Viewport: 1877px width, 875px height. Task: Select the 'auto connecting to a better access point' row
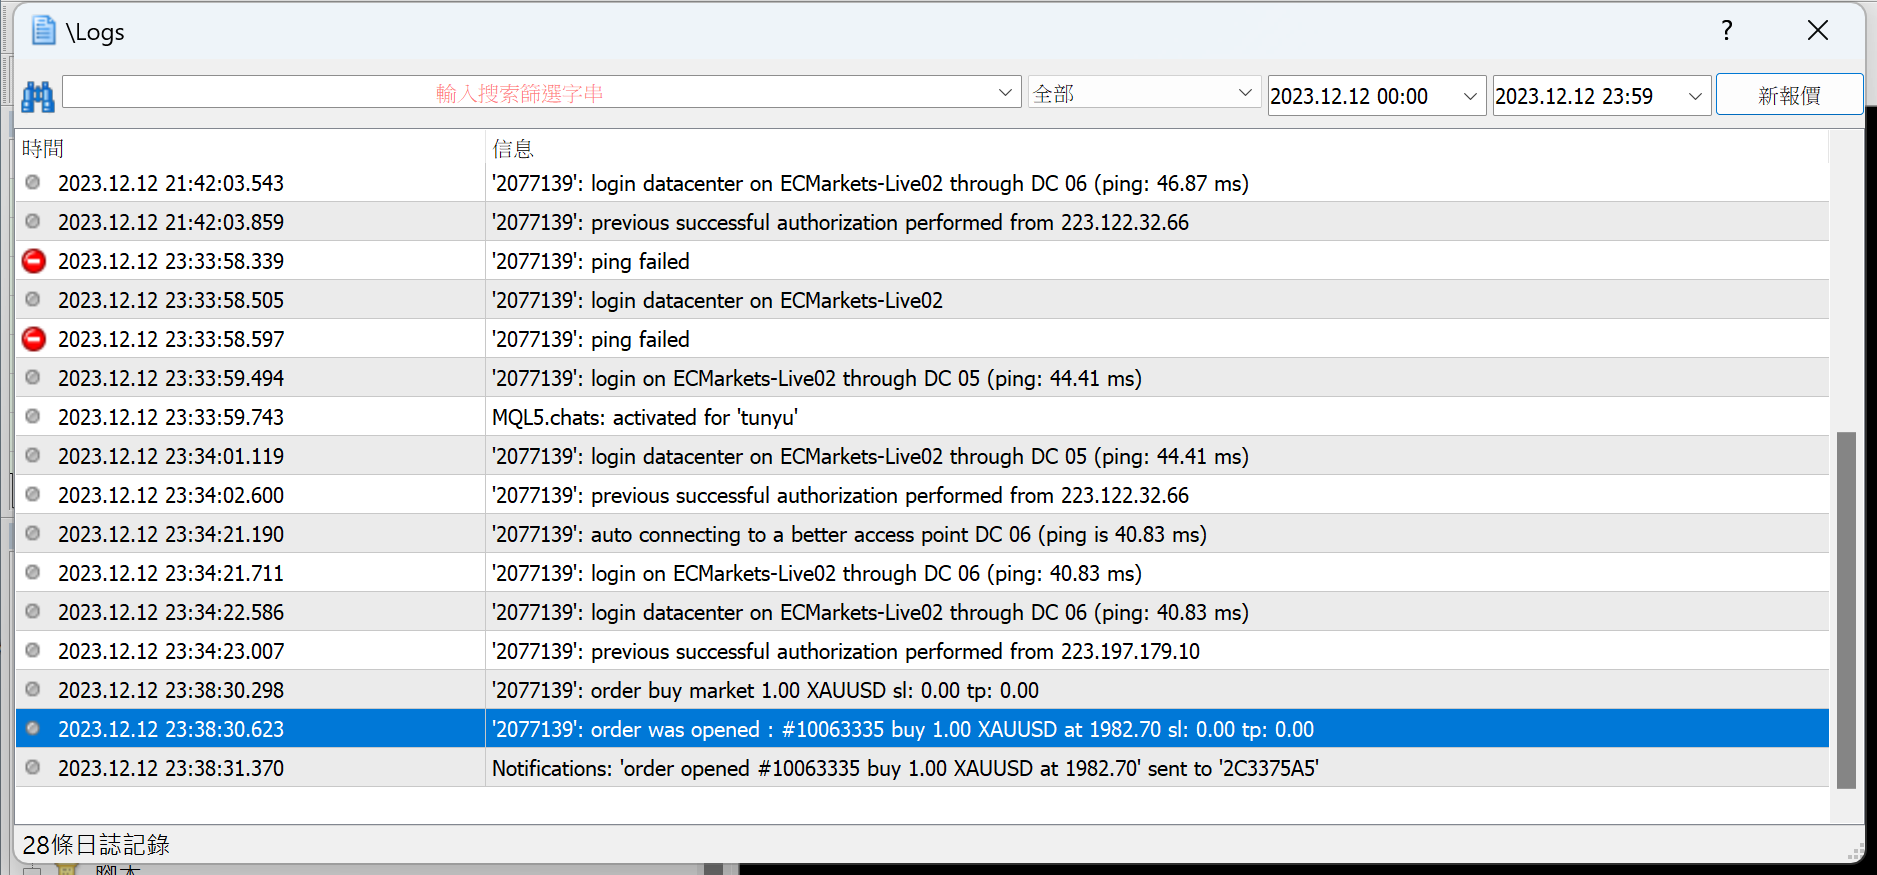pos(922,534)
